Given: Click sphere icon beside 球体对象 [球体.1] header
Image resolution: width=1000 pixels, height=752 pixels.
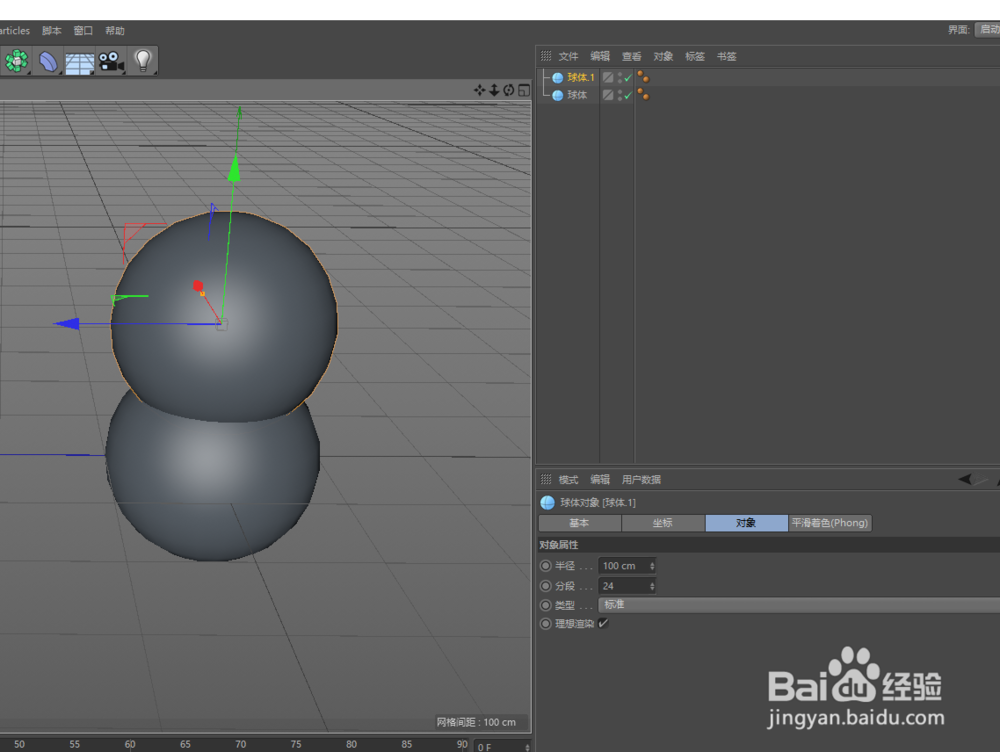Looking at the screenshot, I should pyautogui.click(x=547, y=503).
